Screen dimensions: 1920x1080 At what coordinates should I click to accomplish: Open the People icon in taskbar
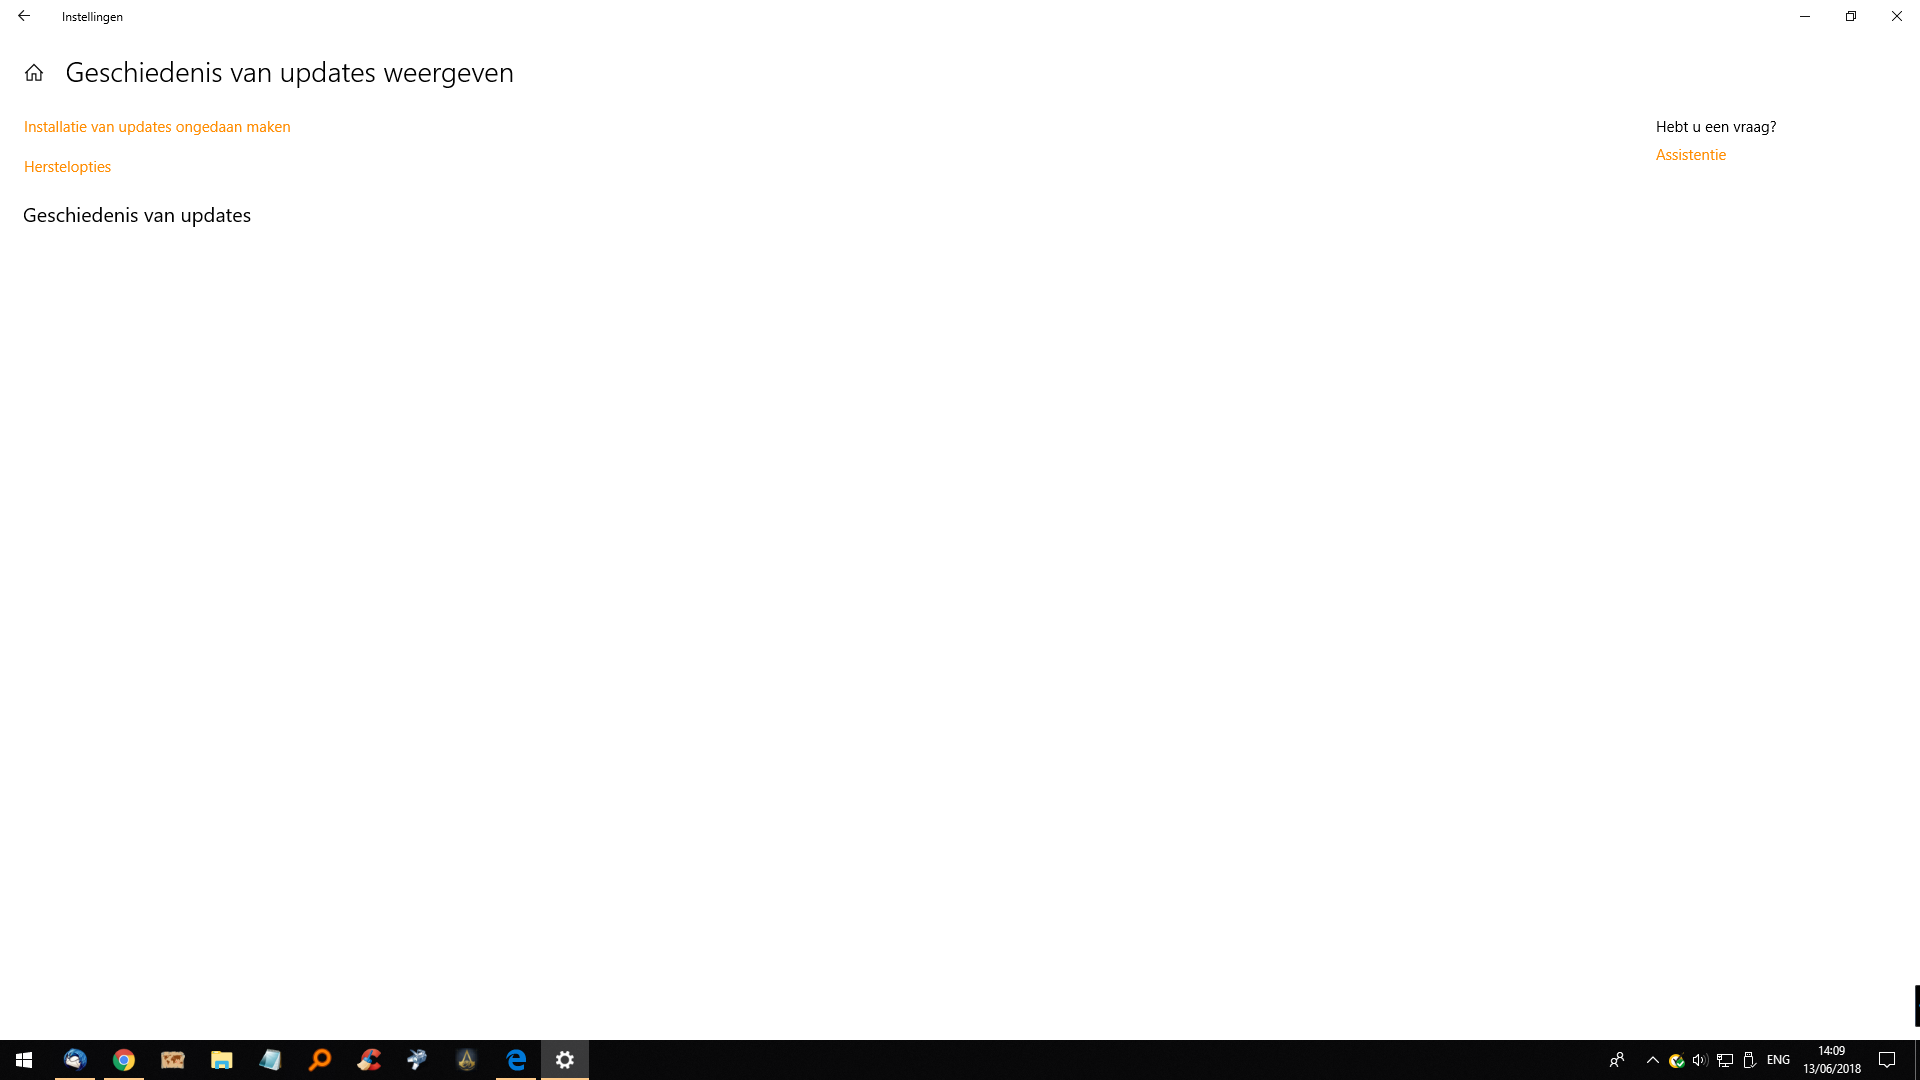[1617, 1060]
